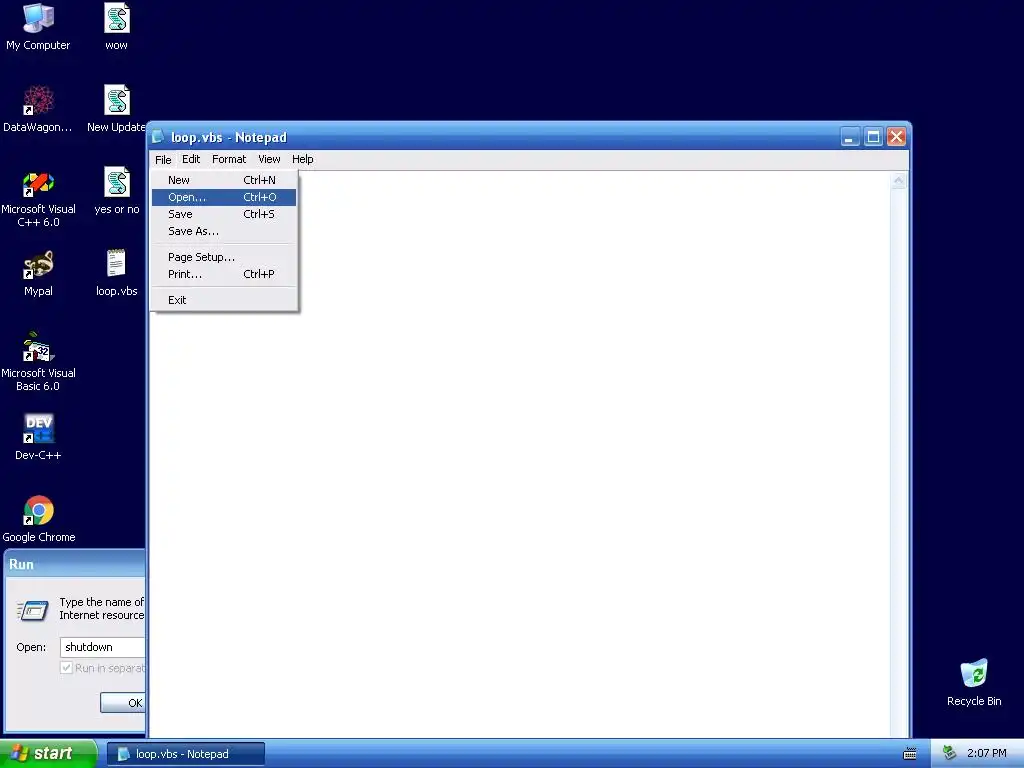Screen dimensions: 1024x768
Task: Click Run dialog title bar
Action: tap(75, 565)
